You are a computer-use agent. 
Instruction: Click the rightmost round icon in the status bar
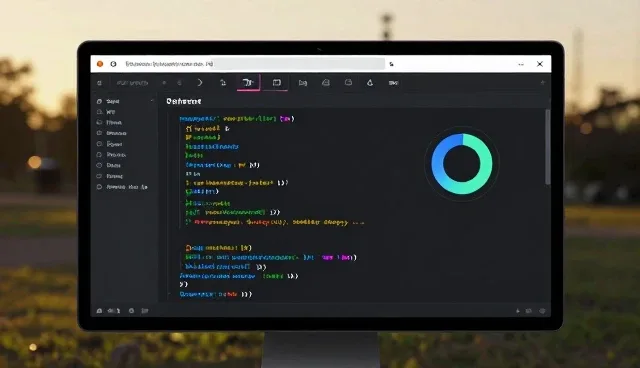(542, 311)
